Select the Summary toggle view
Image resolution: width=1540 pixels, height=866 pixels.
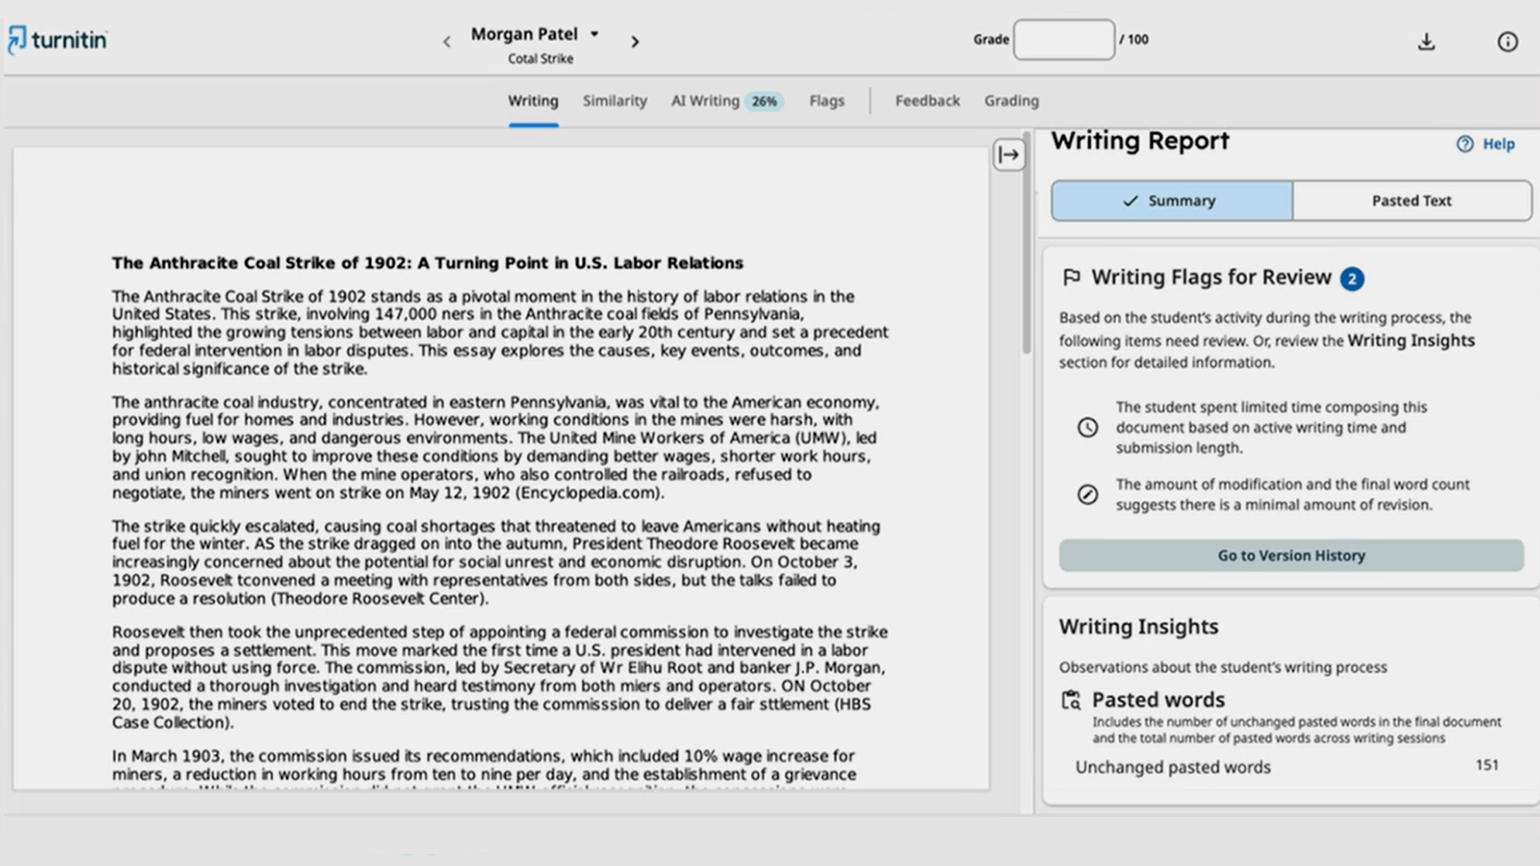point(1171,201)
